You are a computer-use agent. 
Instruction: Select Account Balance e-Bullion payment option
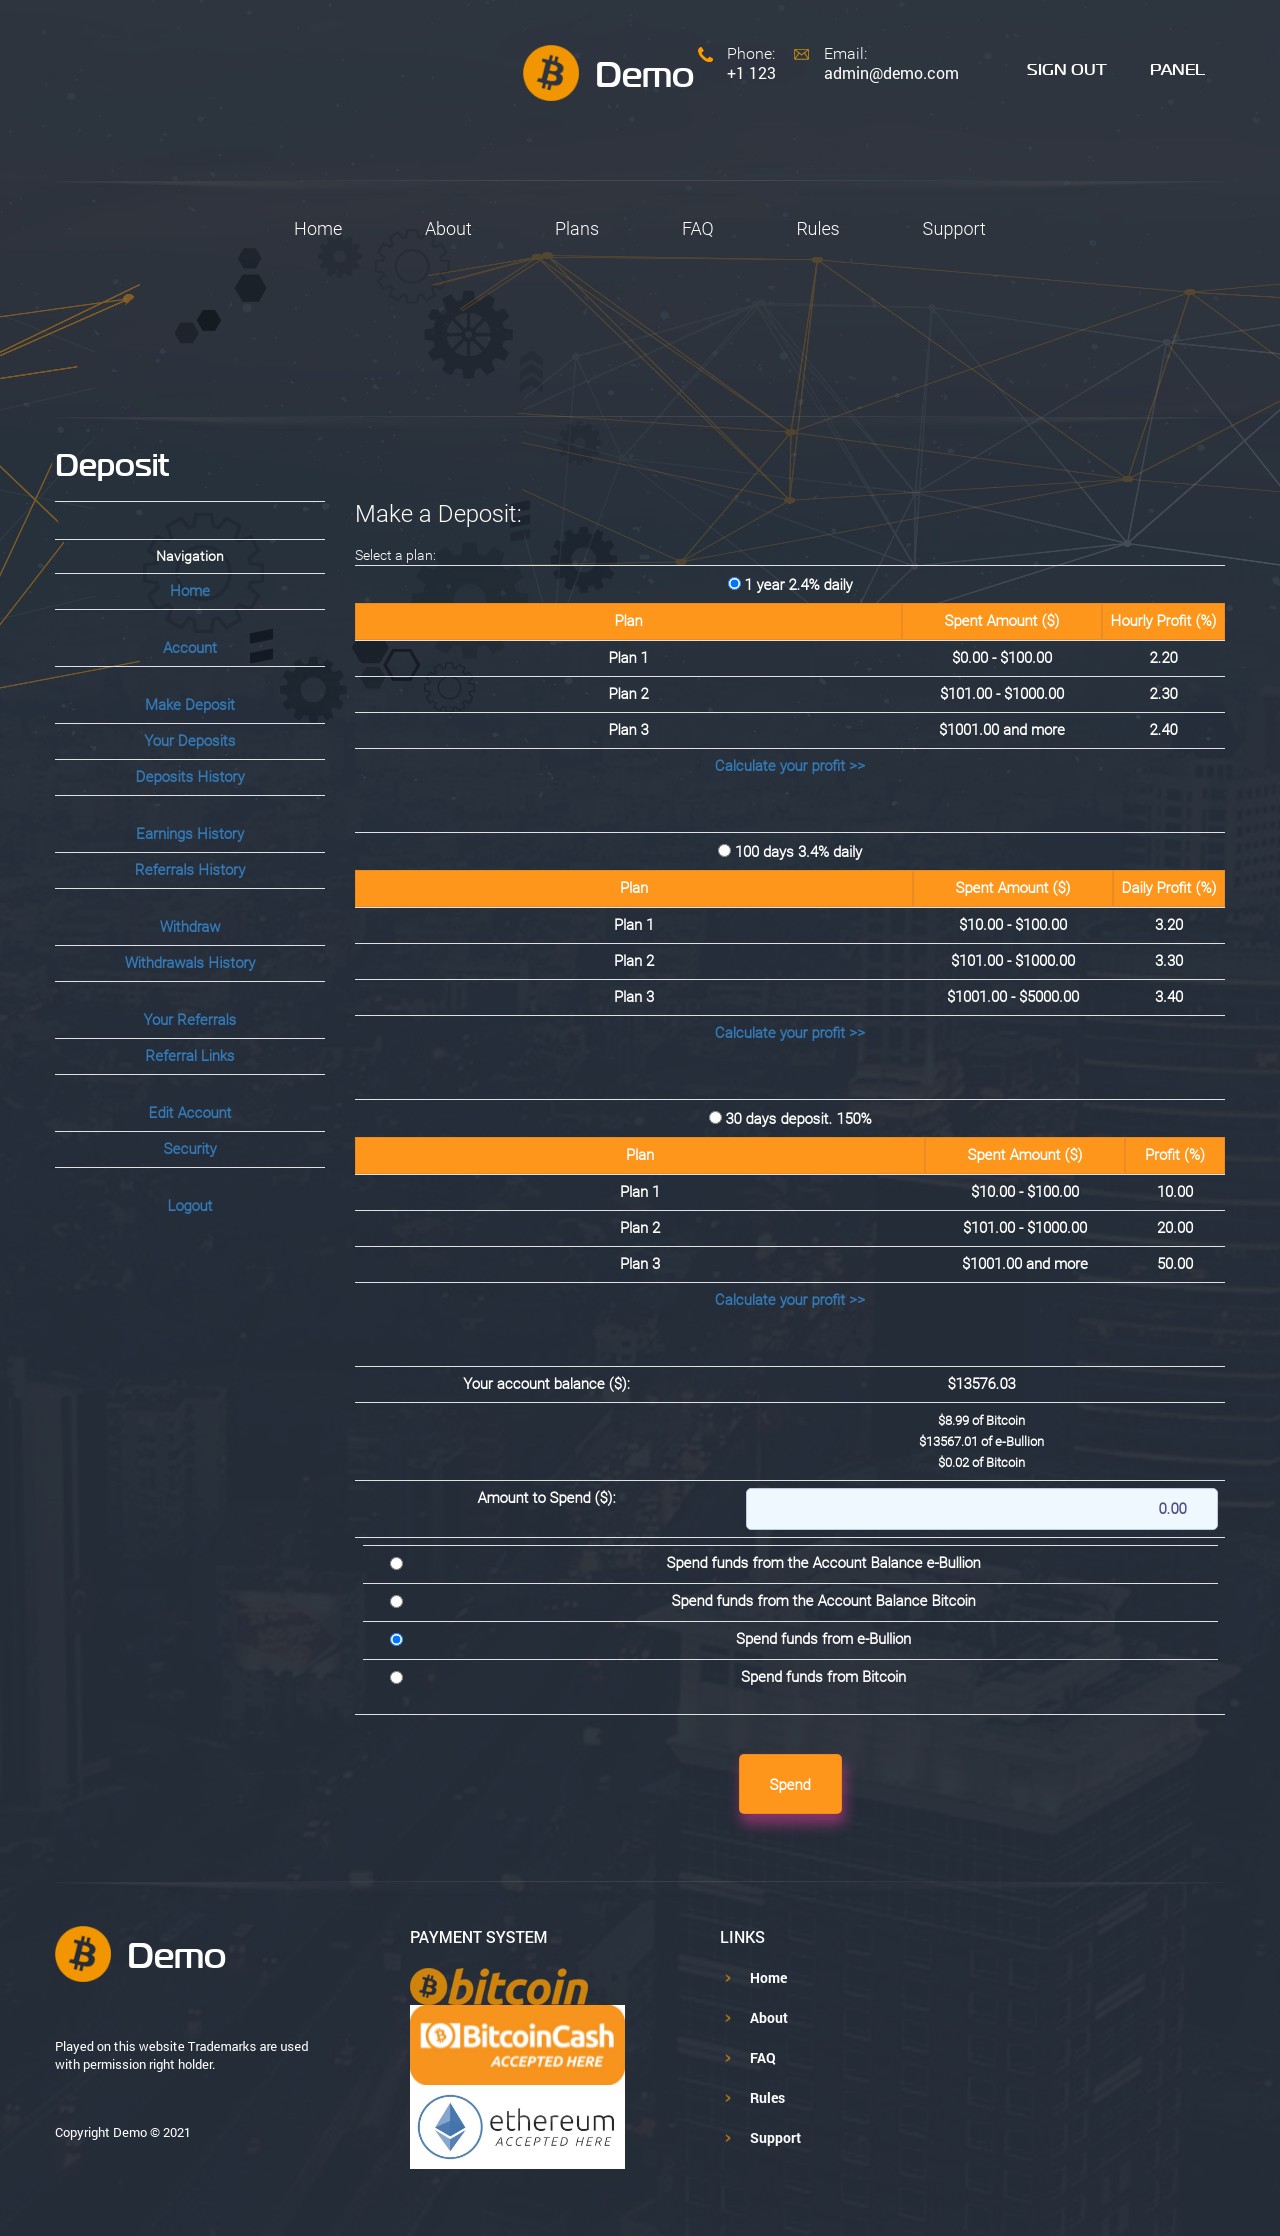point(397,1563)
